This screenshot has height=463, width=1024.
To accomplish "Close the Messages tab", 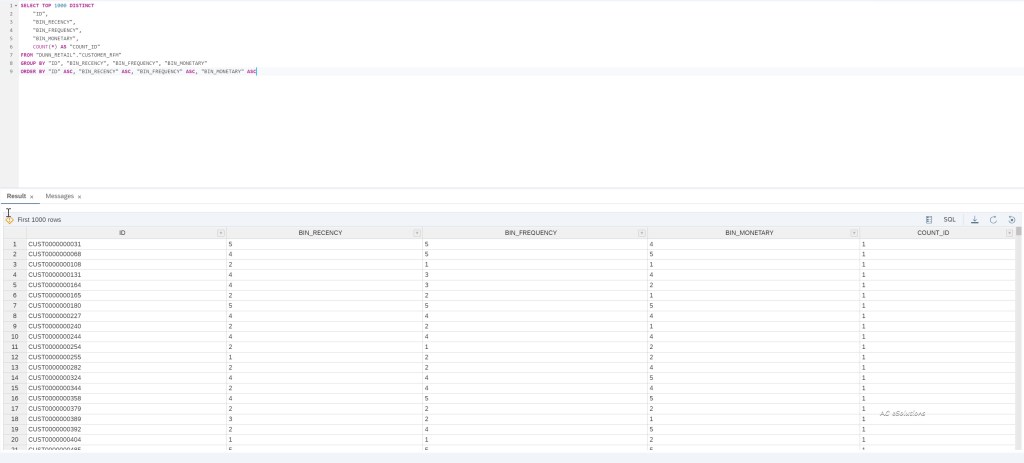I will tap(79, 197).
